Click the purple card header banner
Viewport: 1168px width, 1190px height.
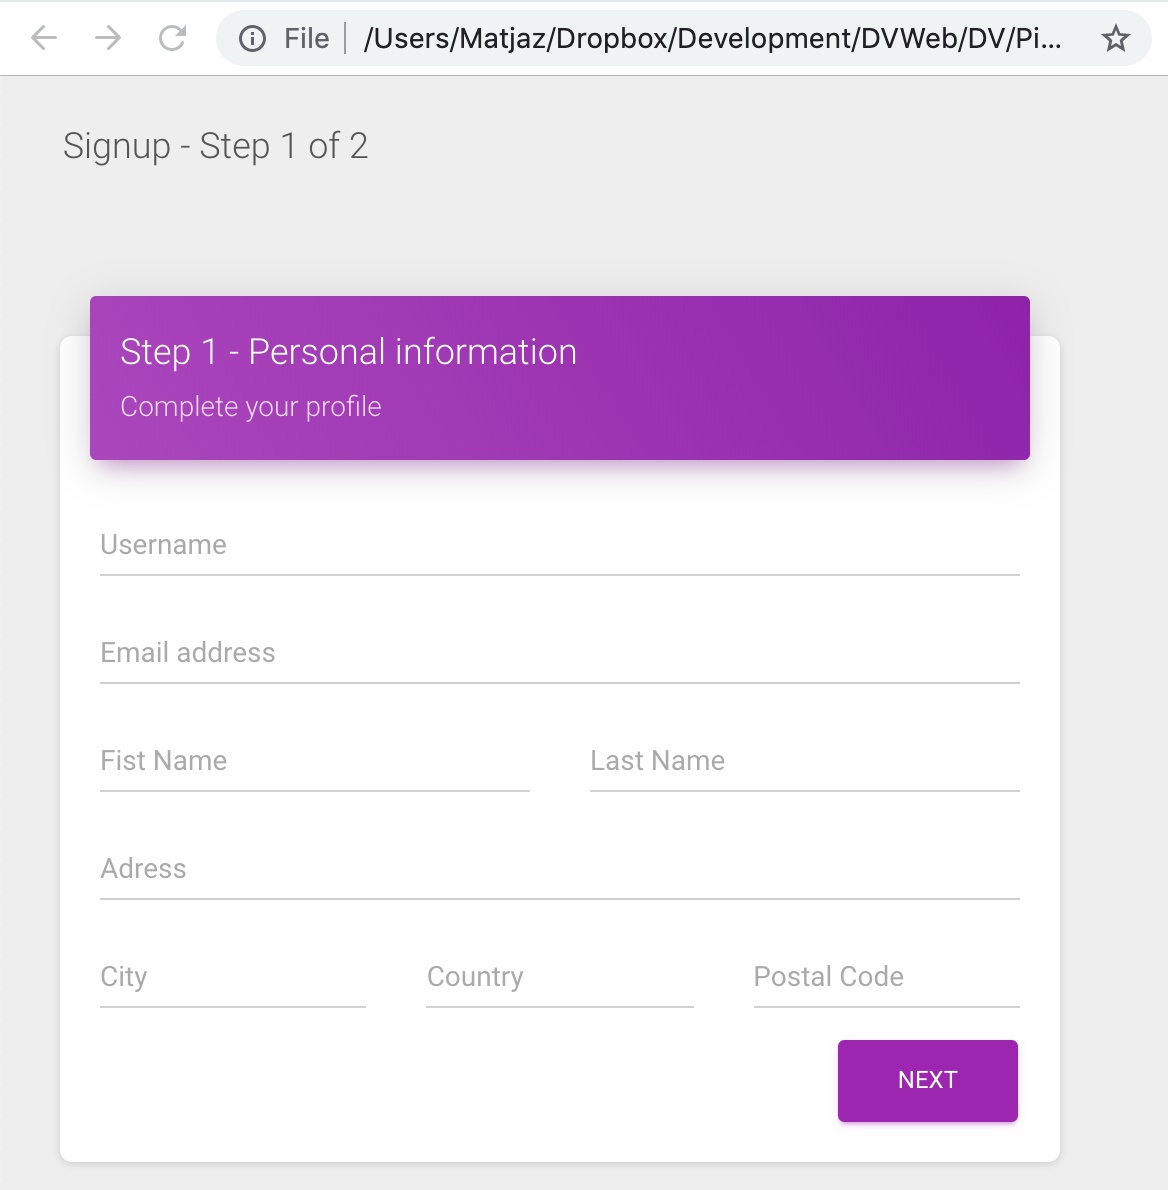click(x=559, y=378)
